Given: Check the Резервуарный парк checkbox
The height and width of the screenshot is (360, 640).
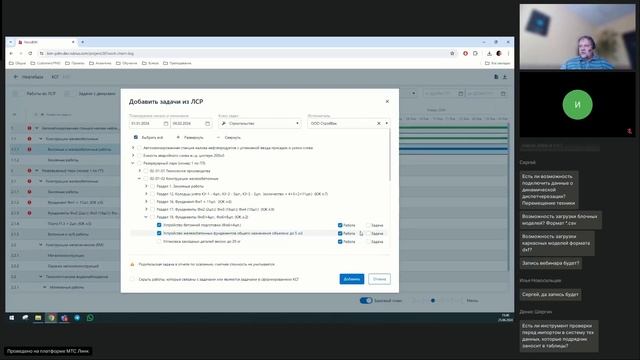Looking at the screenshot, I should pyautogui.click(x=139, y=163).
